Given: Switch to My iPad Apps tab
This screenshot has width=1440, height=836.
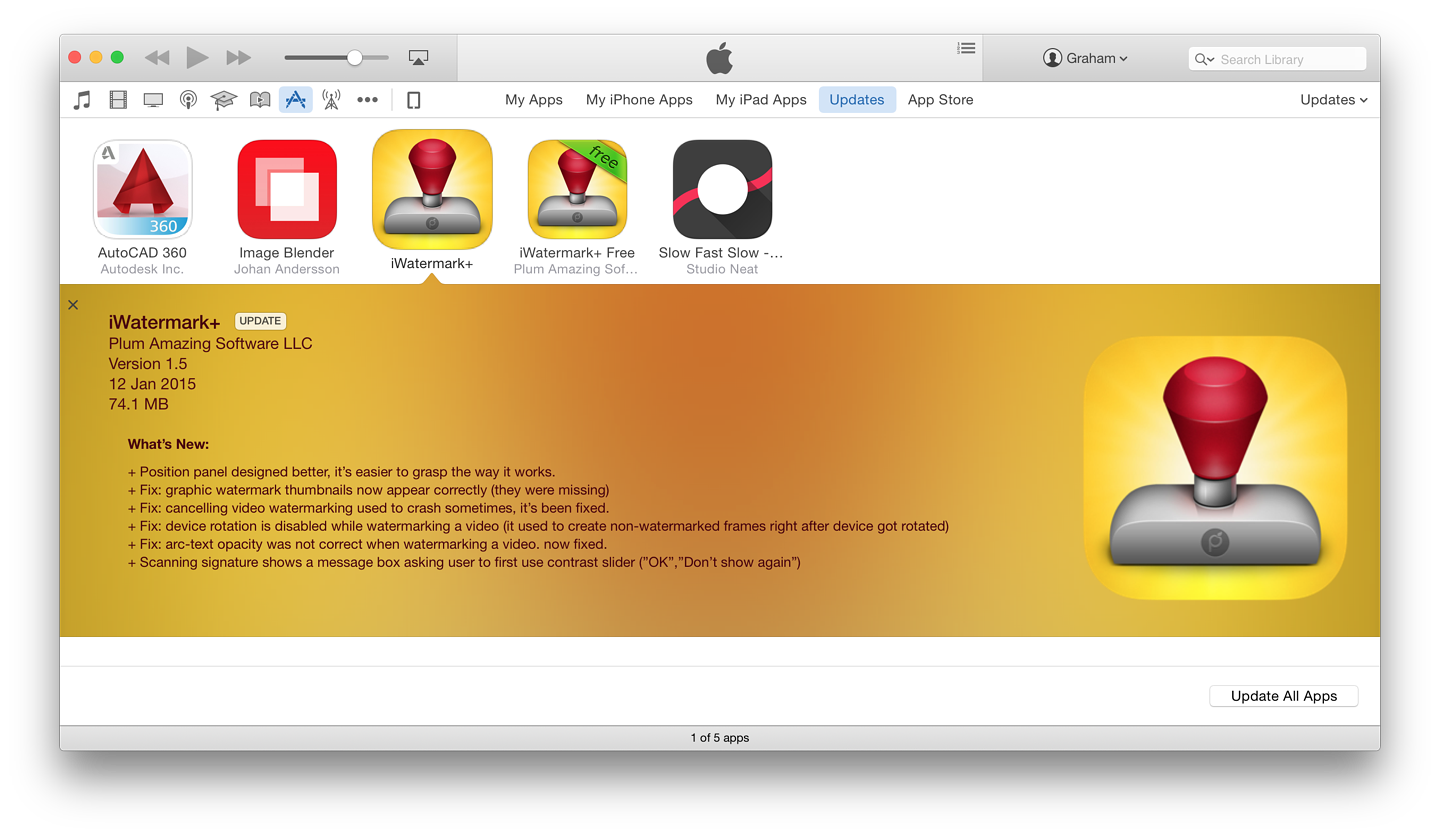Looking at the screenshot, I should [761, 100].
